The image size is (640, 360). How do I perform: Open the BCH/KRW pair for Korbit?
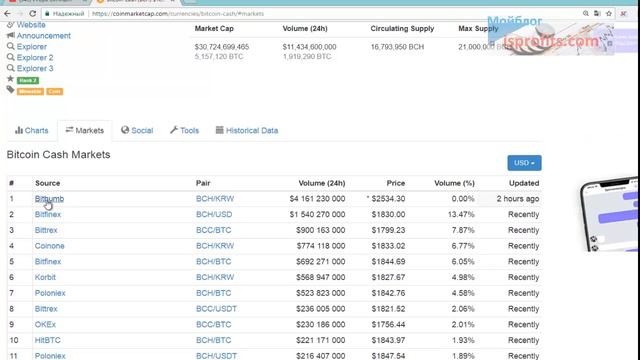[215, 278]
